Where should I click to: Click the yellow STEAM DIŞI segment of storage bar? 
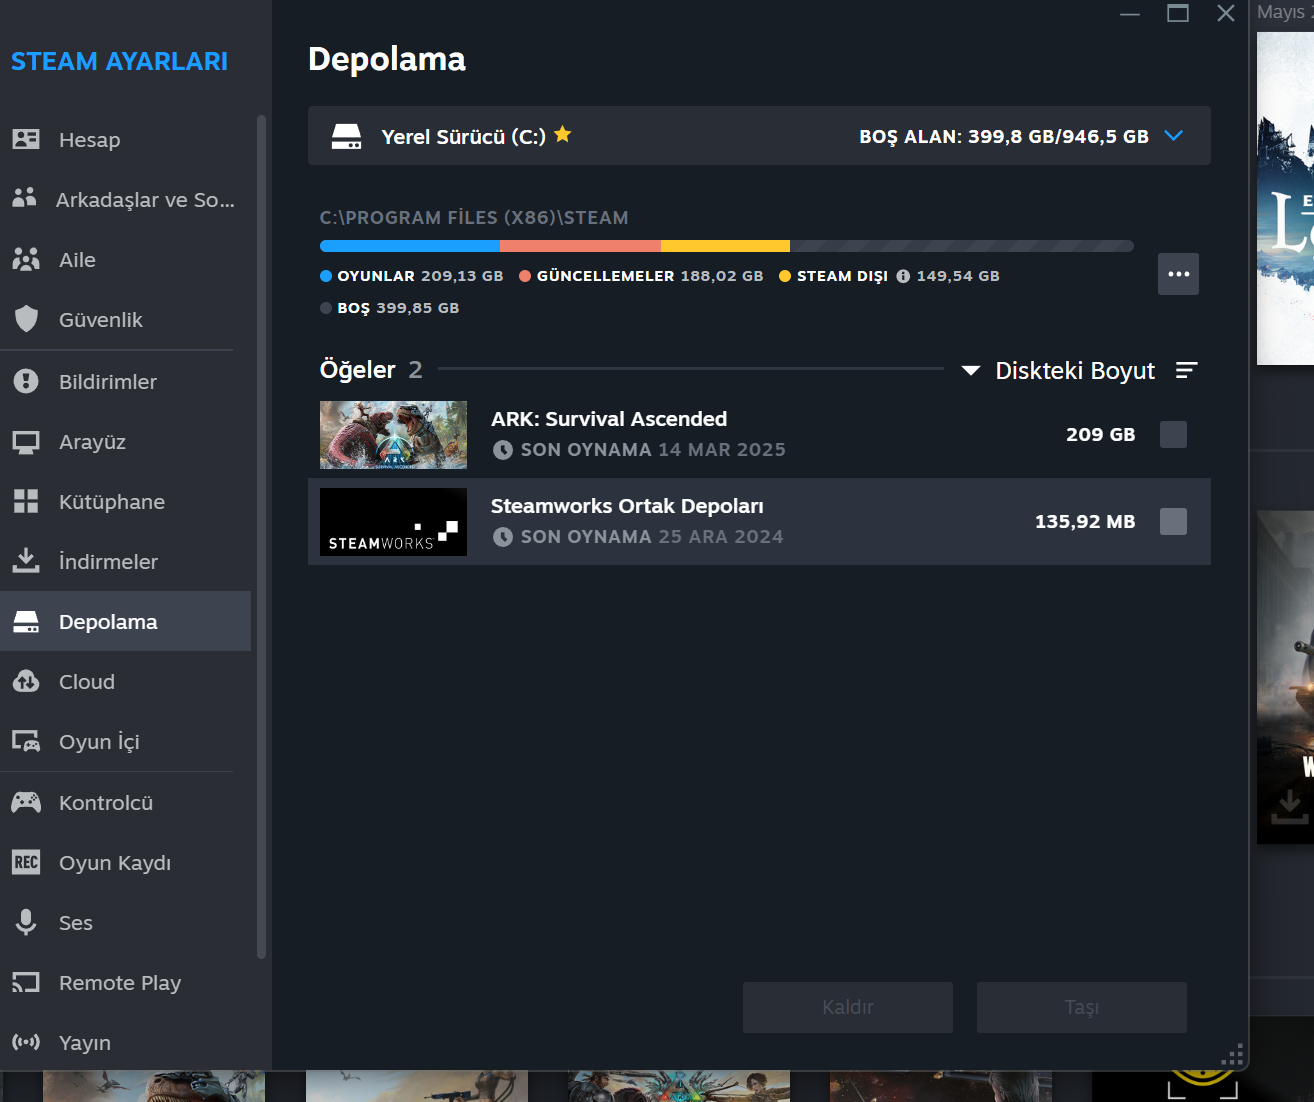725,246
